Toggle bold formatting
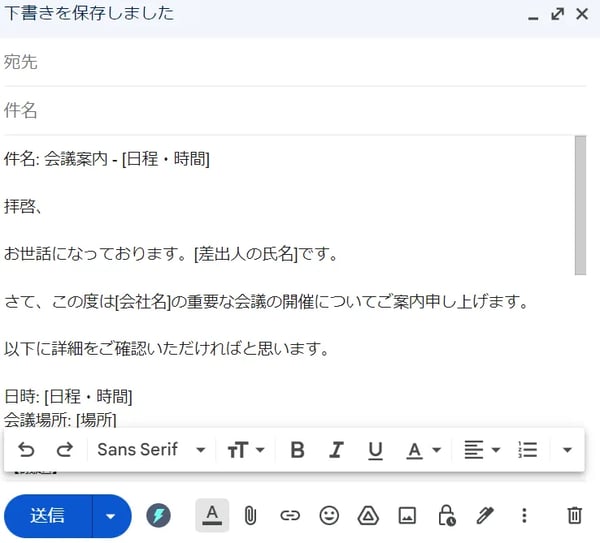This screenshot has height=543, width=600. [297, 450]
